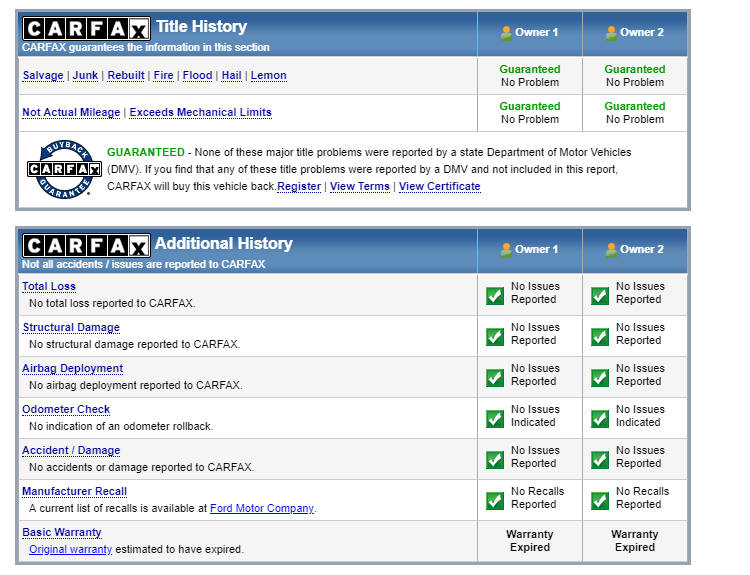The height and width of the screenshot is (575, 750).
Task: Click the Owner 2 person icon in Title History
Action: 611,33
